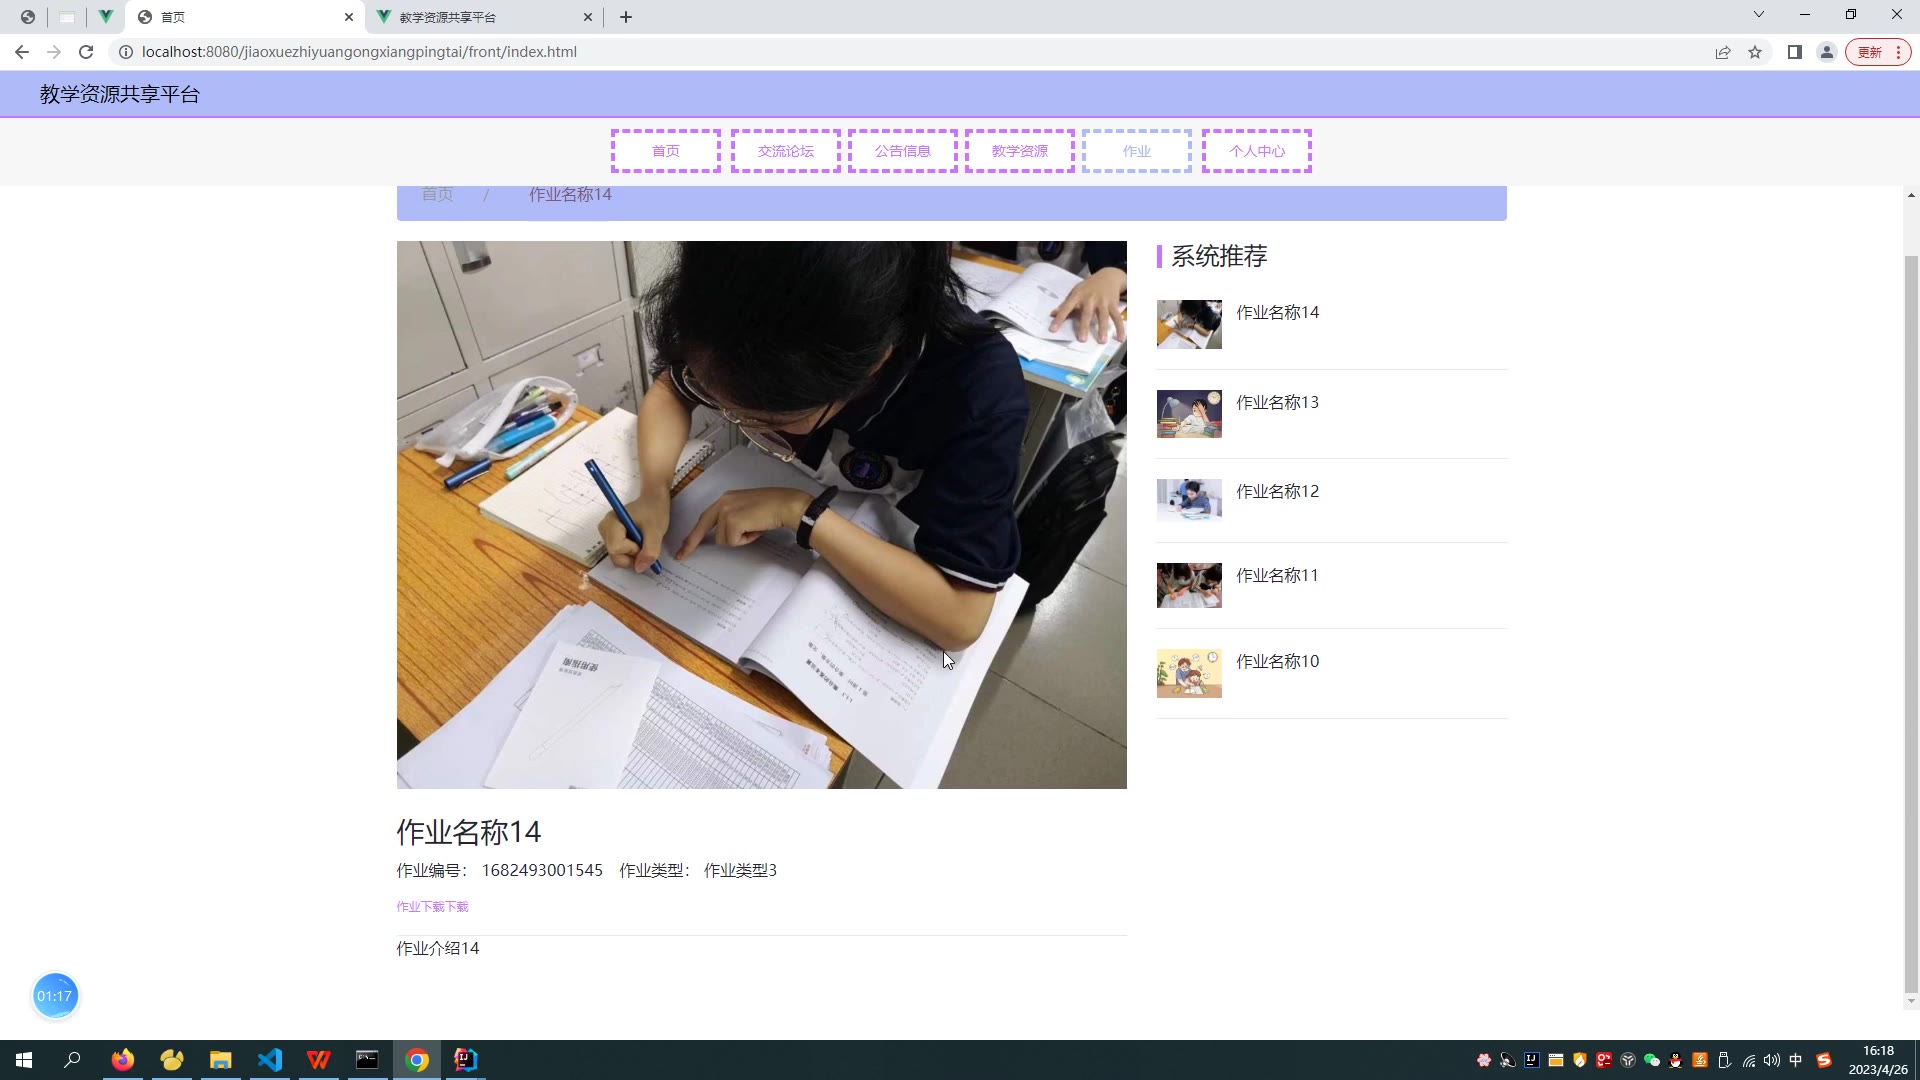Click the Sogou input icon in tray
Screen dimensions: 1920x1080
[x=1824, y=1060]
